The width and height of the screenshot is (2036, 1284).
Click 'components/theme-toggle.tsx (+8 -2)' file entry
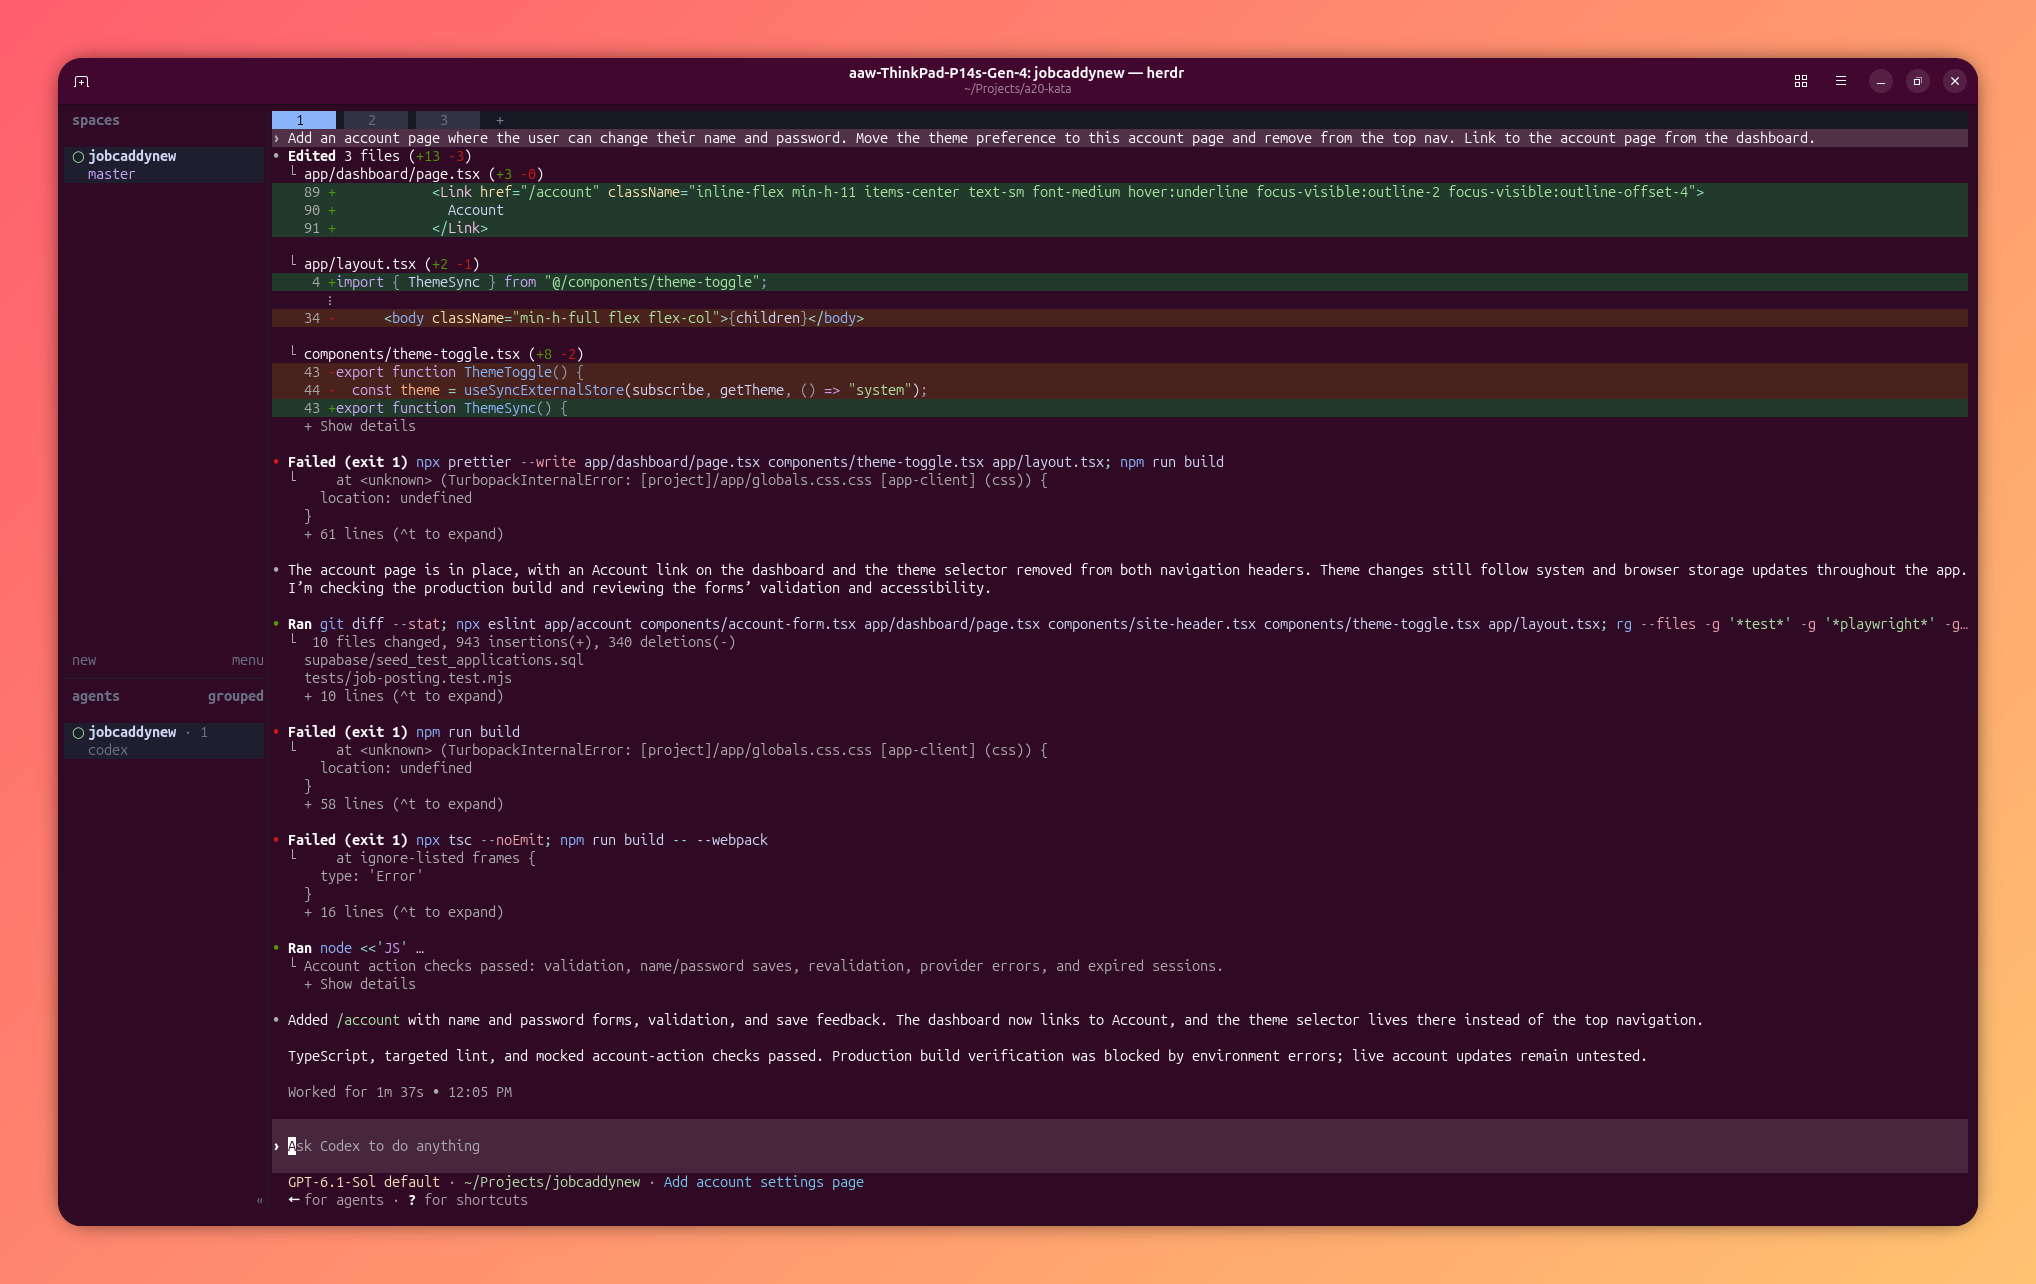pos(444,354)
